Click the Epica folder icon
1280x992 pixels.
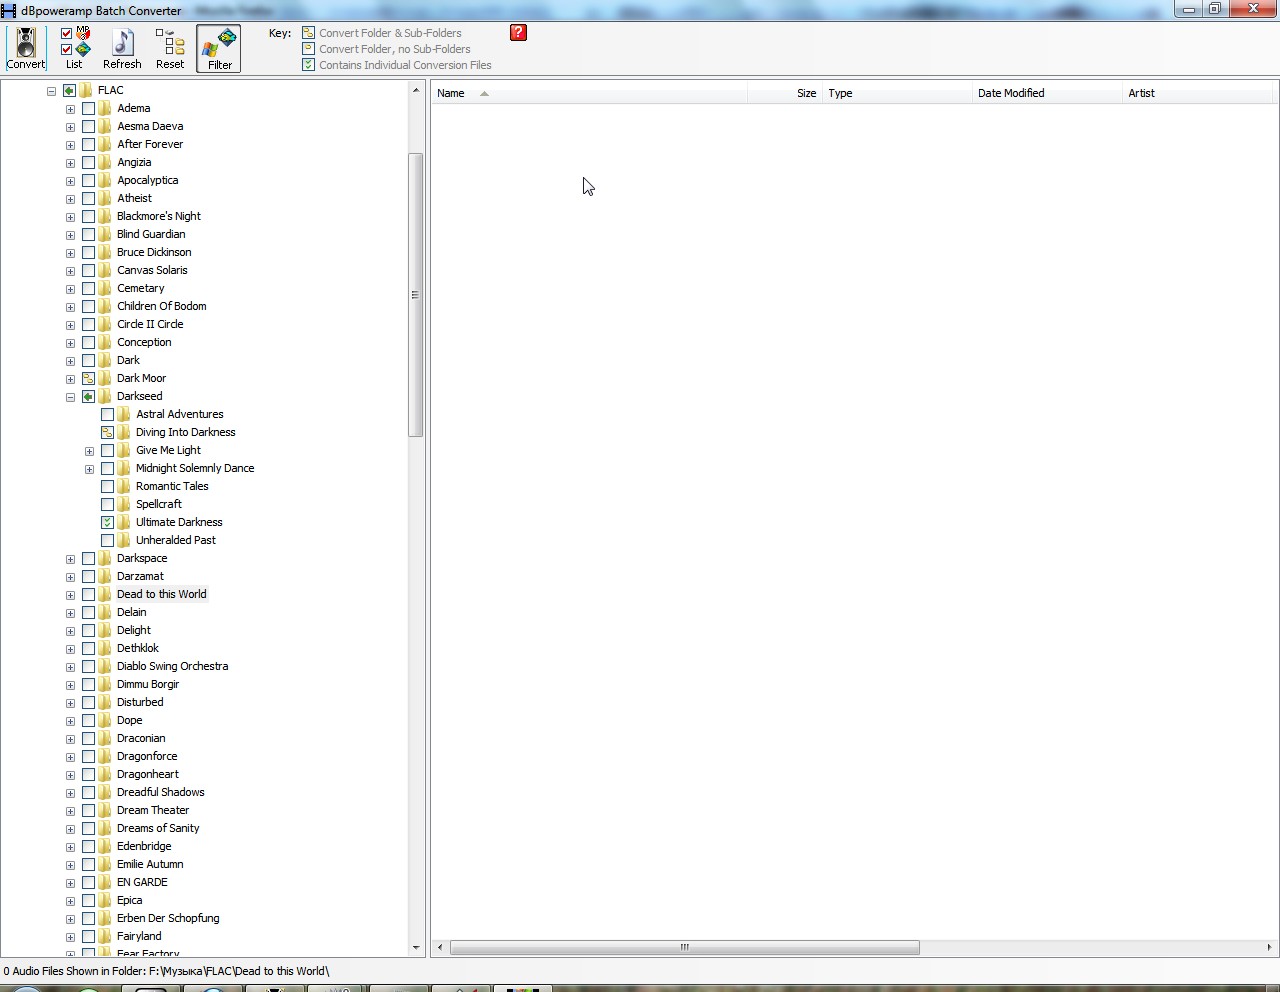tap(105, 900)
